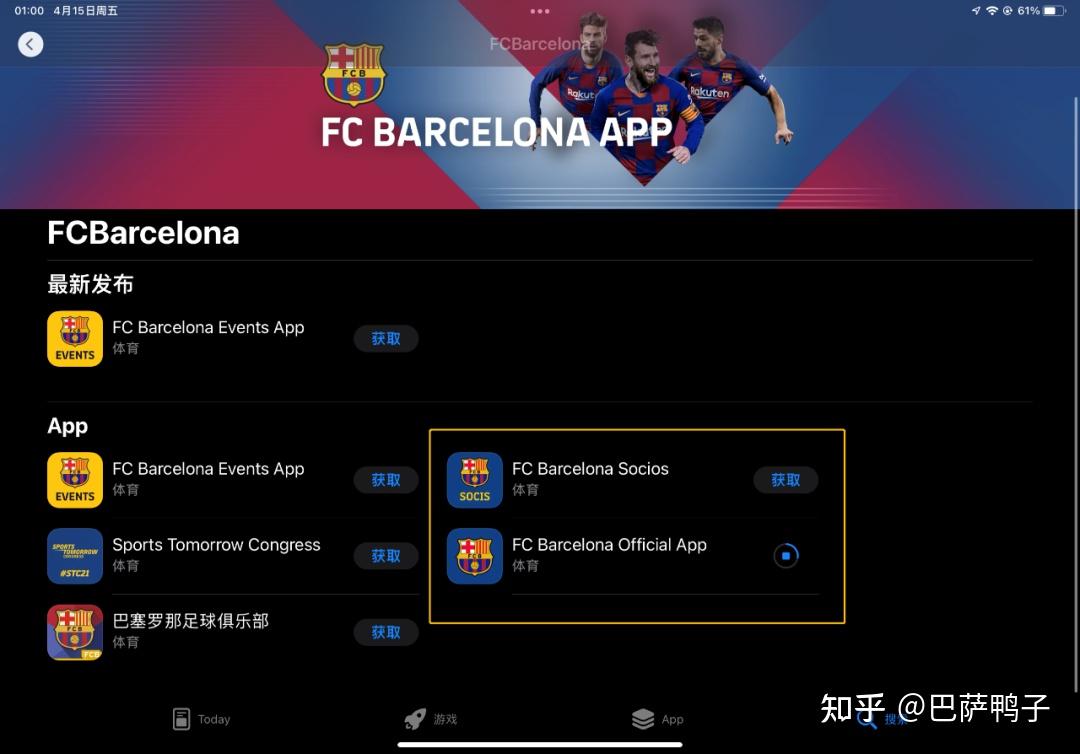Open the search tab magnifier icon
Image resolution: width=1080 pixels, height=754 pixels.
coord(867,720)
